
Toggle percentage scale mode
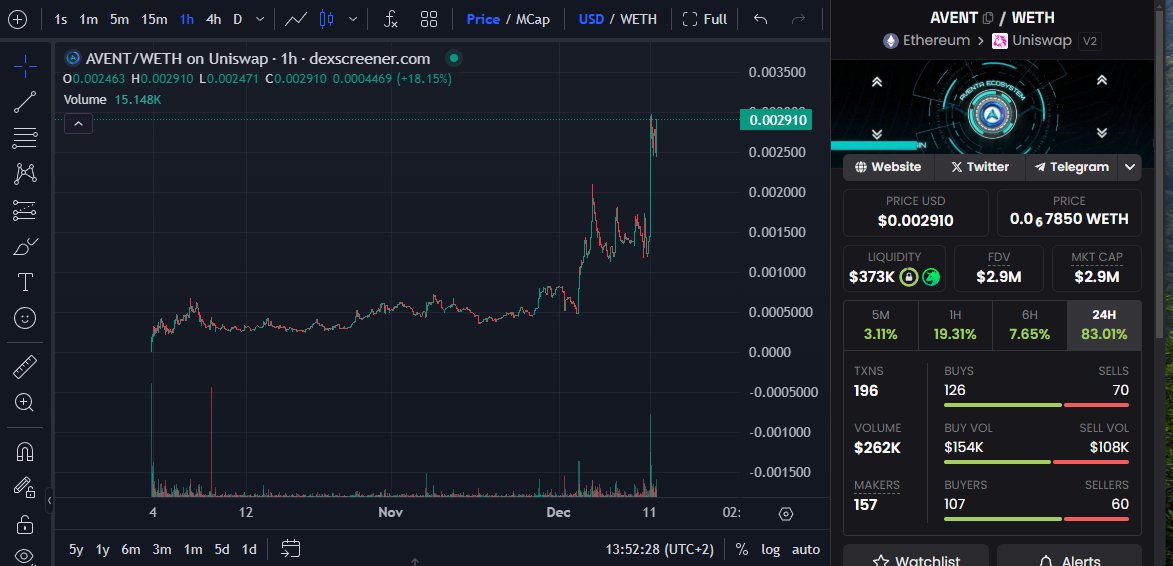point(741,550)
